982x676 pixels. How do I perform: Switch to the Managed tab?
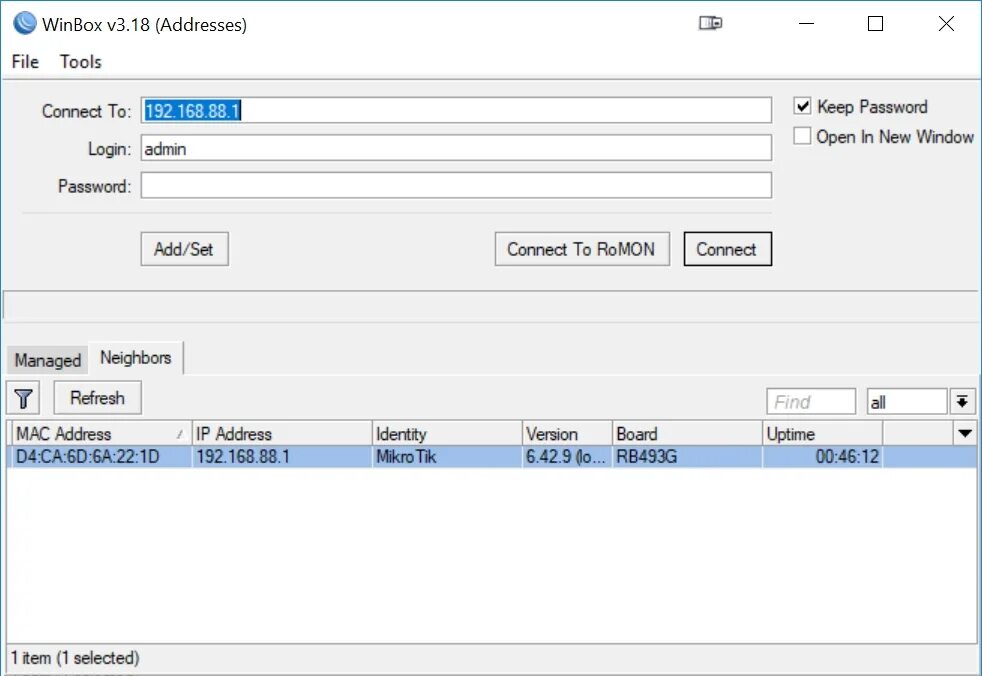point(48,360)
